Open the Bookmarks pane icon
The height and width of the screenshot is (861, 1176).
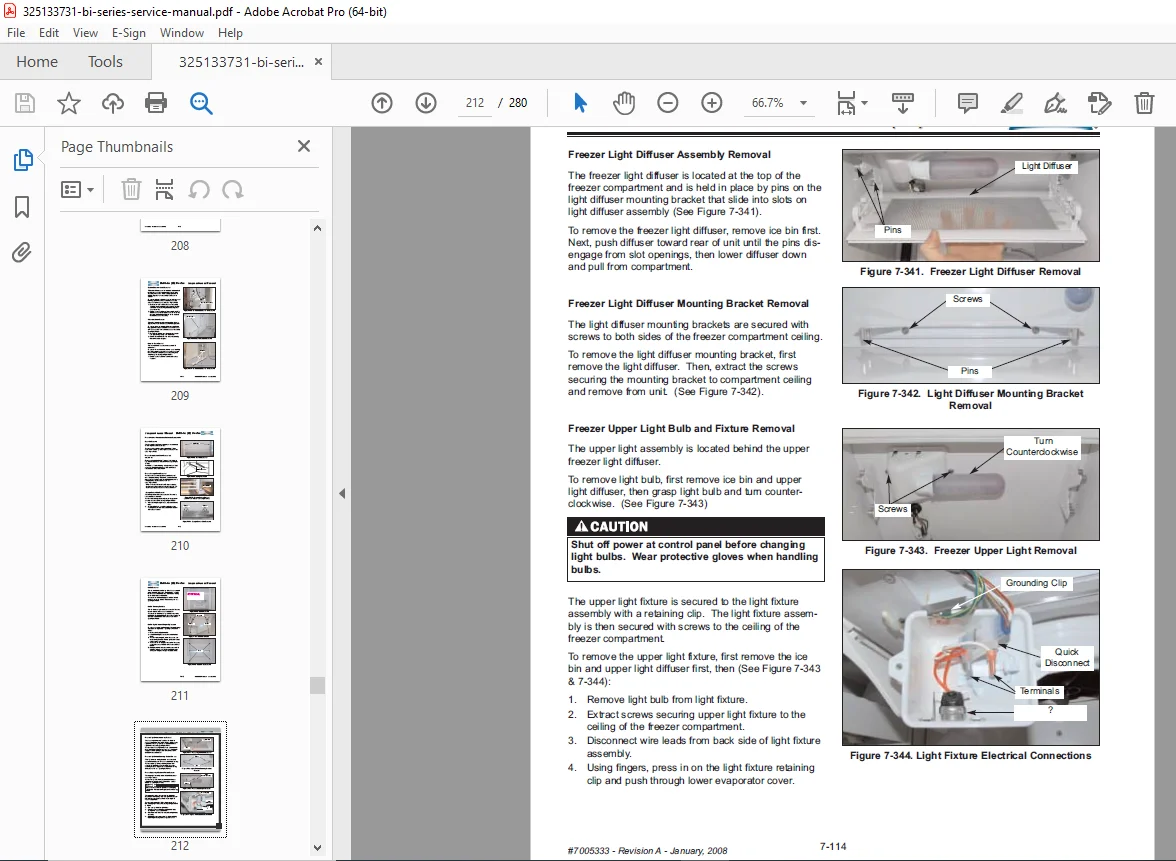coord(22,207)
